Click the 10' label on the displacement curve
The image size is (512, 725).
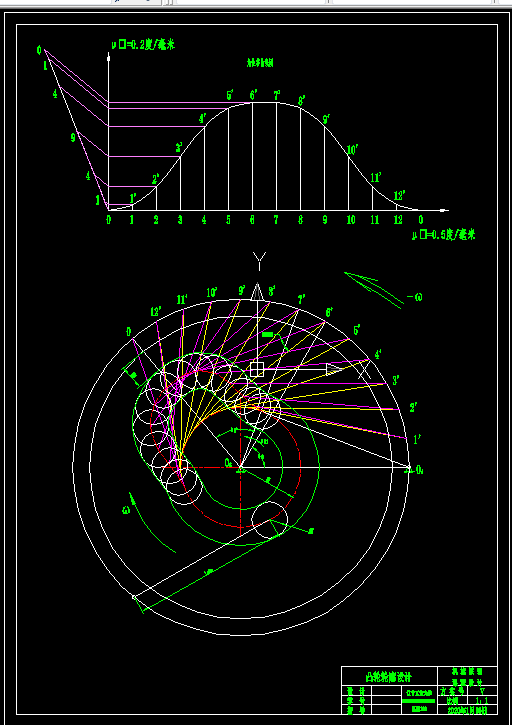tap(352, 150)
